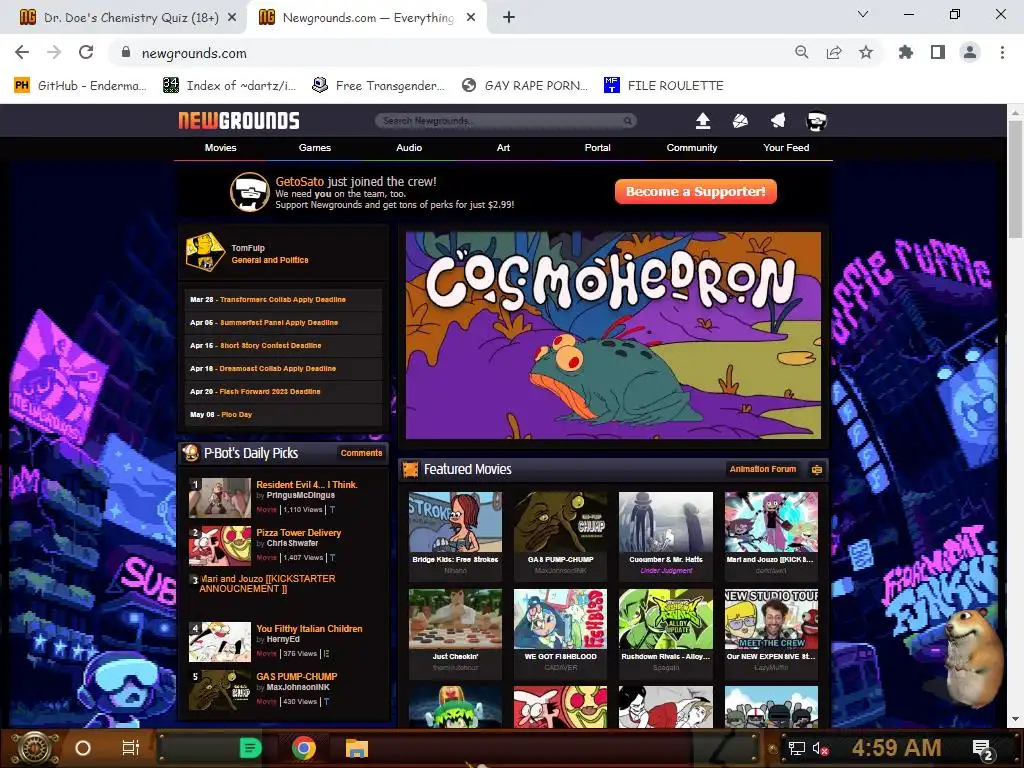The height and width of the screenshot is (768, 1024).
Task: Open Chrome zoom magnifier icon in address bar
Action: coord(801,52)
